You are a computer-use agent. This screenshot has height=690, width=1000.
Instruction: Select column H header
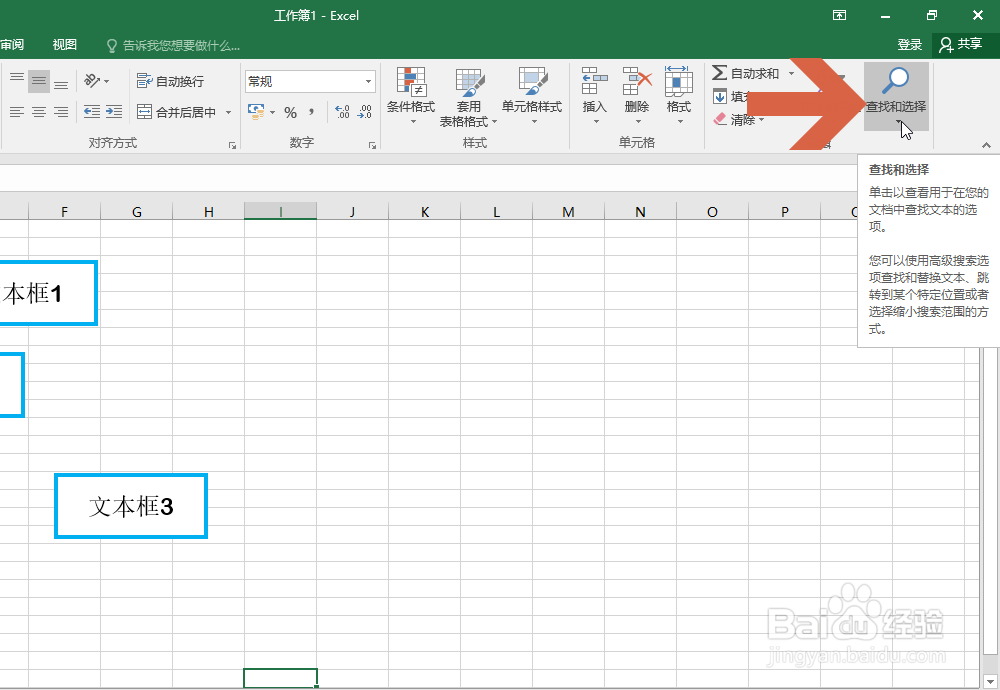(209, 212)
